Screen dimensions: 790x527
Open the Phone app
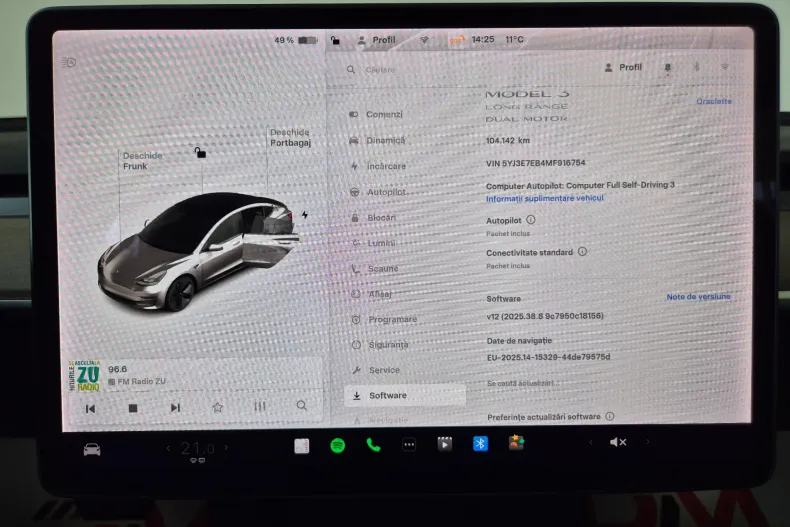[373, 445]
